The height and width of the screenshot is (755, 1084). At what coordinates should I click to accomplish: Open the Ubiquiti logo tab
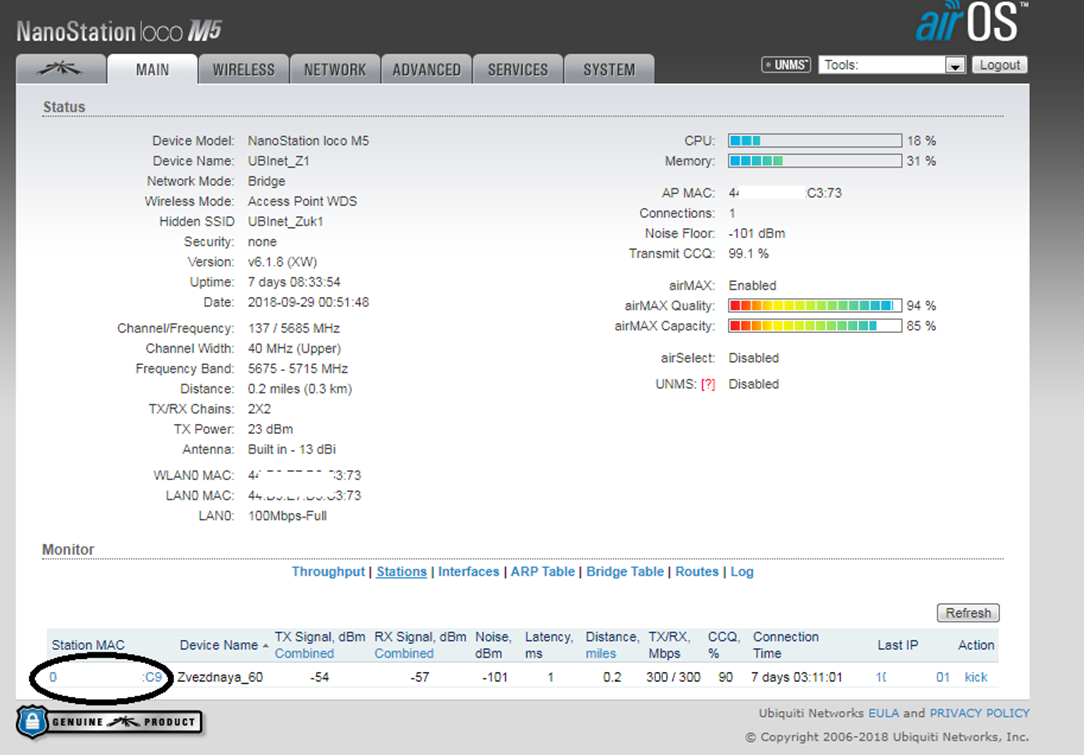coord(62,69)
